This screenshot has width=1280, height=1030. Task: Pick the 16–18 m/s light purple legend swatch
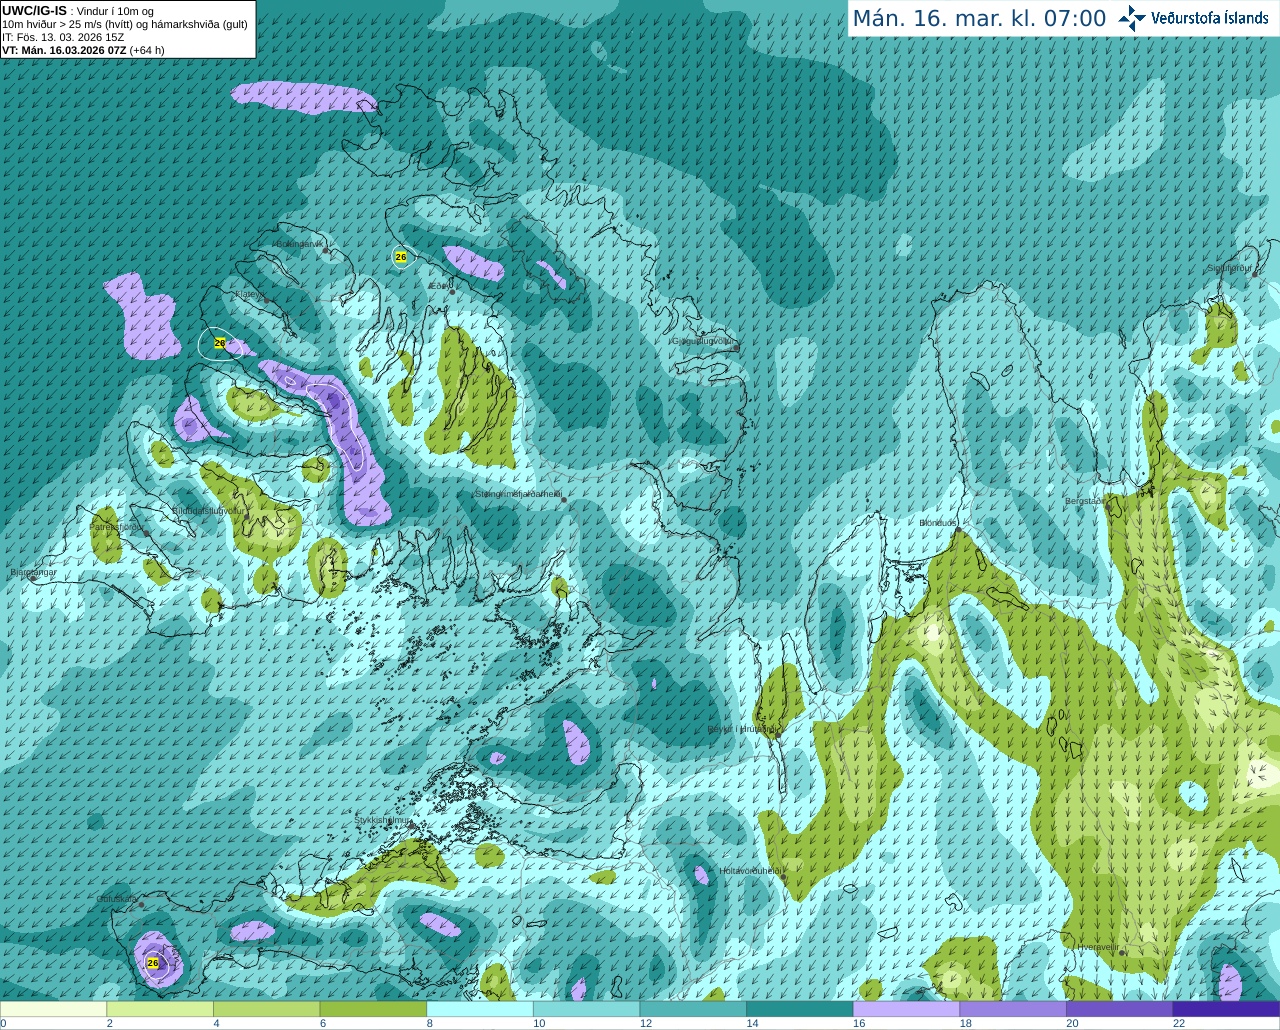pos(907,1009)
